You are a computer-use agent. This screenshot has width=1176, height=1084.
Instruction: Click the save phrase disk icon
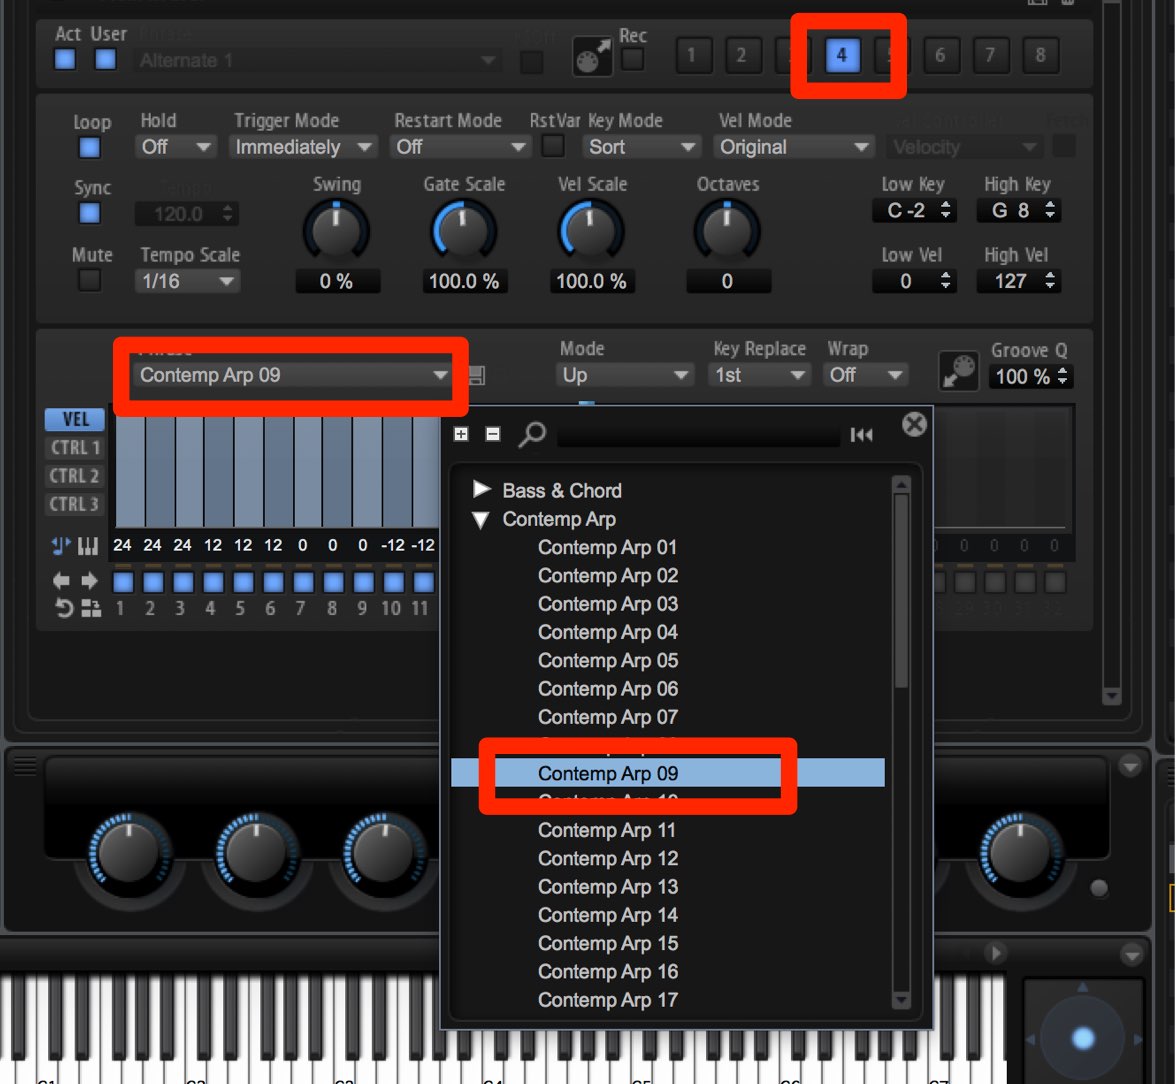pos(476,375)
